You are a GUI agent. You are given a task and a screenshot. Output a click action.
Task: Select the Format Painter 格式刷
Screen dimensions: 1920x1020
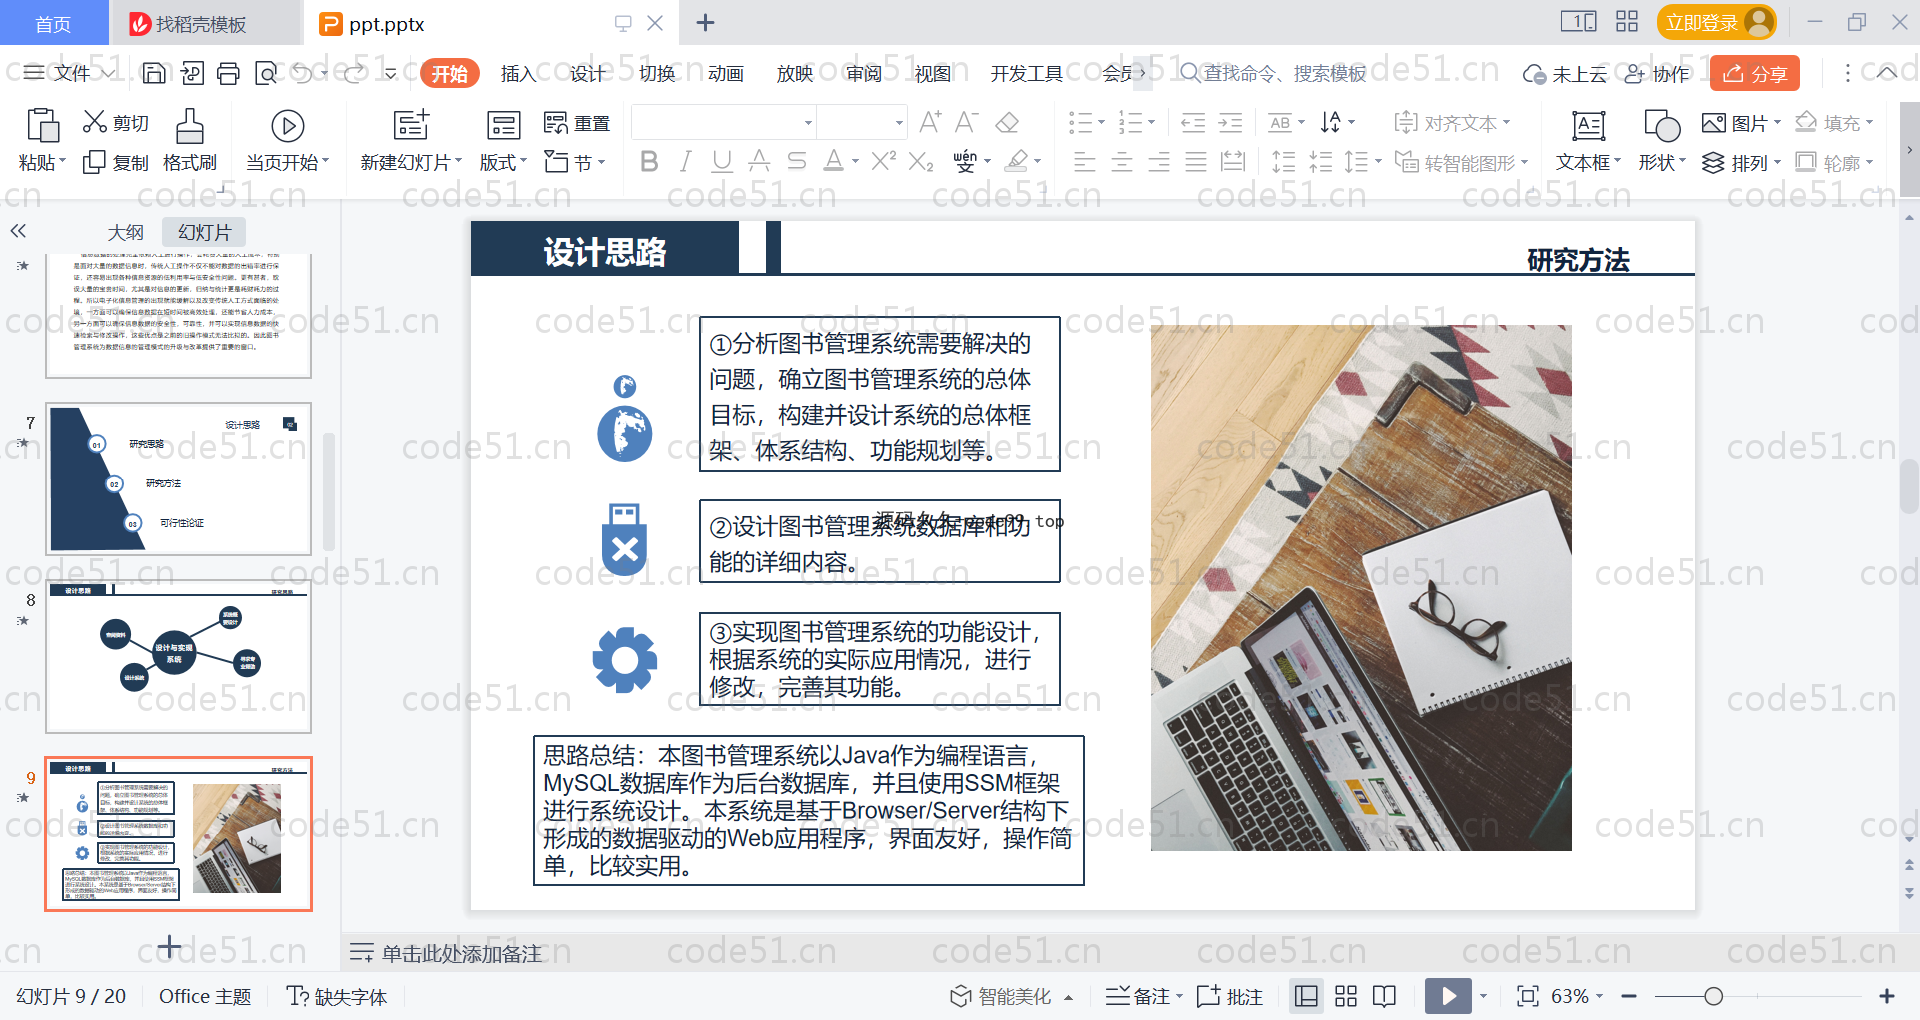click(x=190, y=141)
